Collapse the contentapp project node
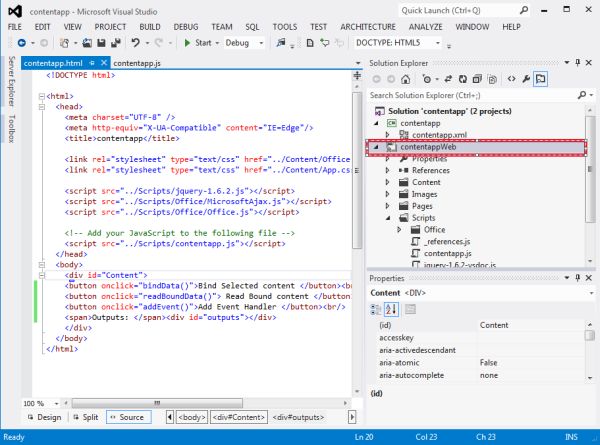 pyautogui.click(x=377, y=123)
